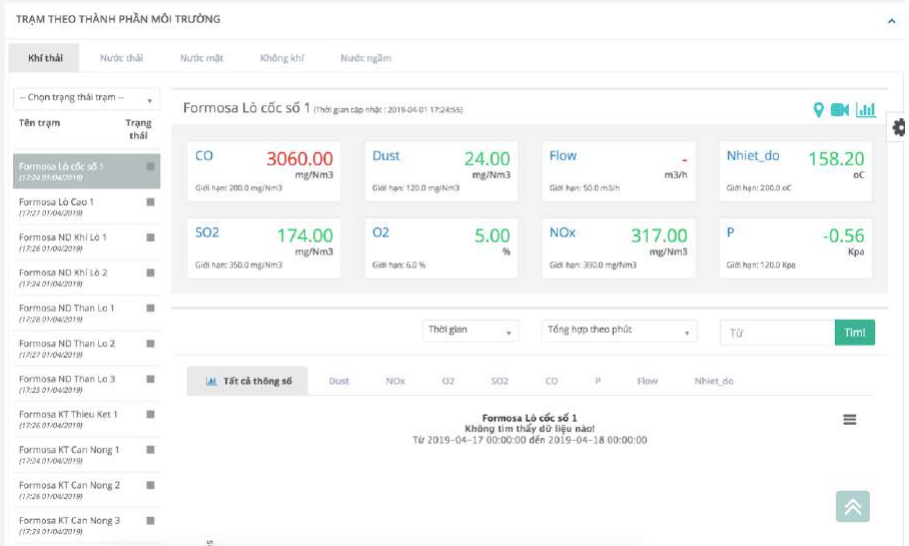Screen dimensions: 909x546
Task: Select station Formosa KT Can Nong 1
Action: (x=86, y=454)
